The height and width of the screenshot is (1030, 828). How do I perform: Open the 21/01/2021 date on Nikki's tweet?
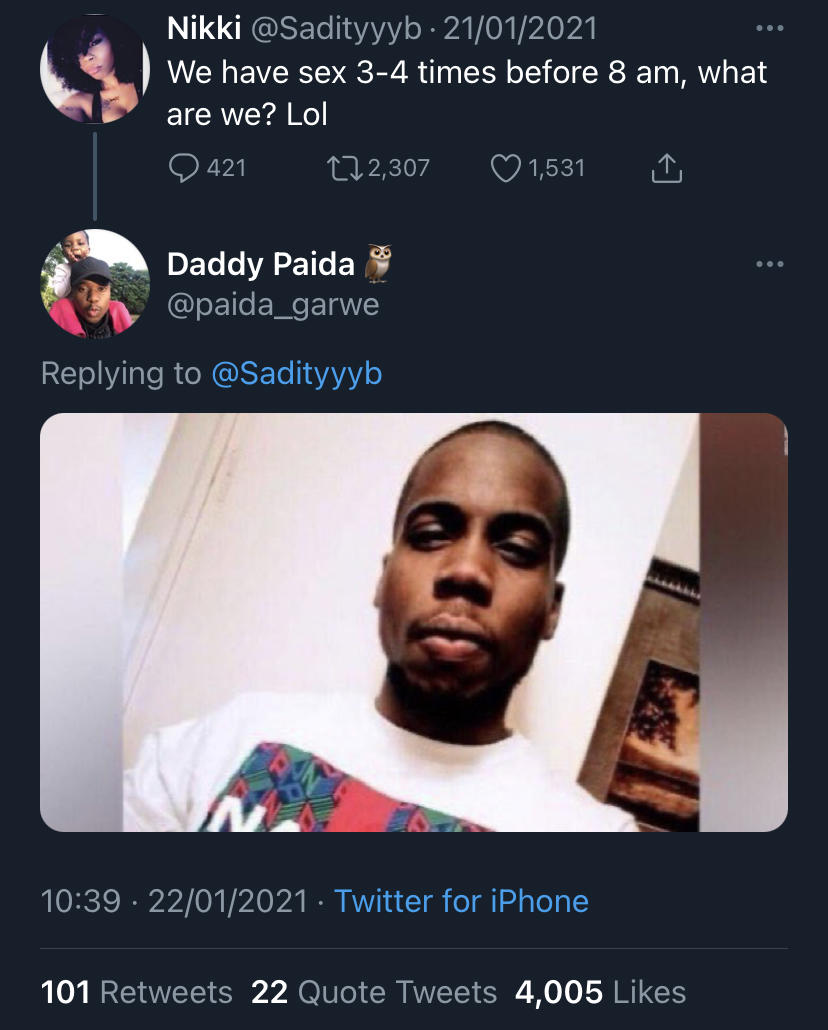click(520, 29)
